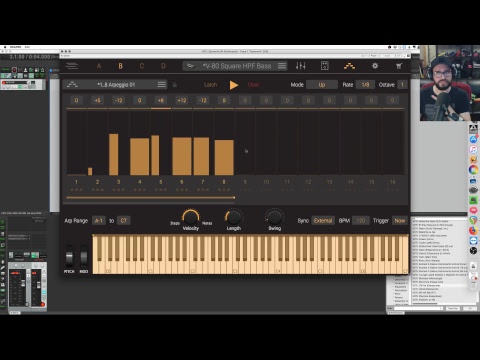480x360 pixels.
Task: Adjust step 8 velocity bar
Action: coord(224,157)
